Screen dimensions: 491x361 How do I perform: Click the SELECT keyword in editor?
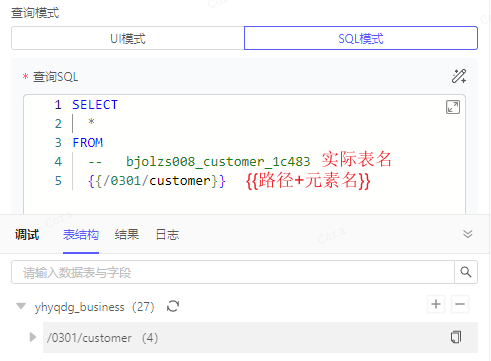(x=95, y=105)
